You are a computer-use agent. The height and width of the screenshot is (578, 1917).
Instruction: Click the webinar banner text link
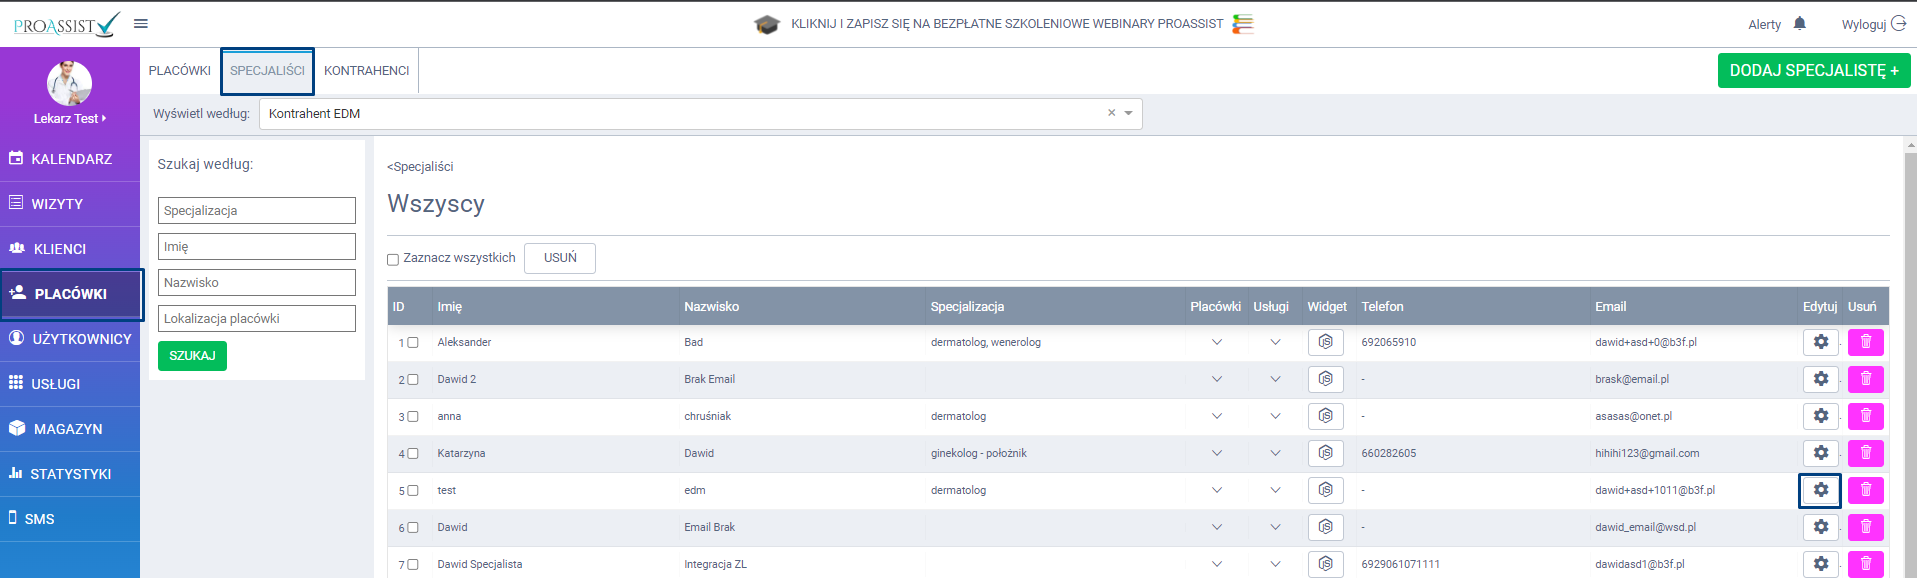click(x=1007, y=24)
